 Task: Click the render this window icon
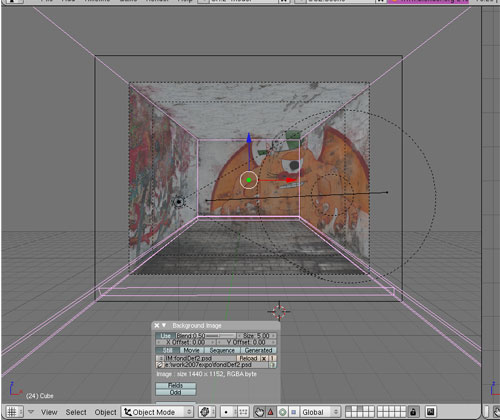point(431,412)
